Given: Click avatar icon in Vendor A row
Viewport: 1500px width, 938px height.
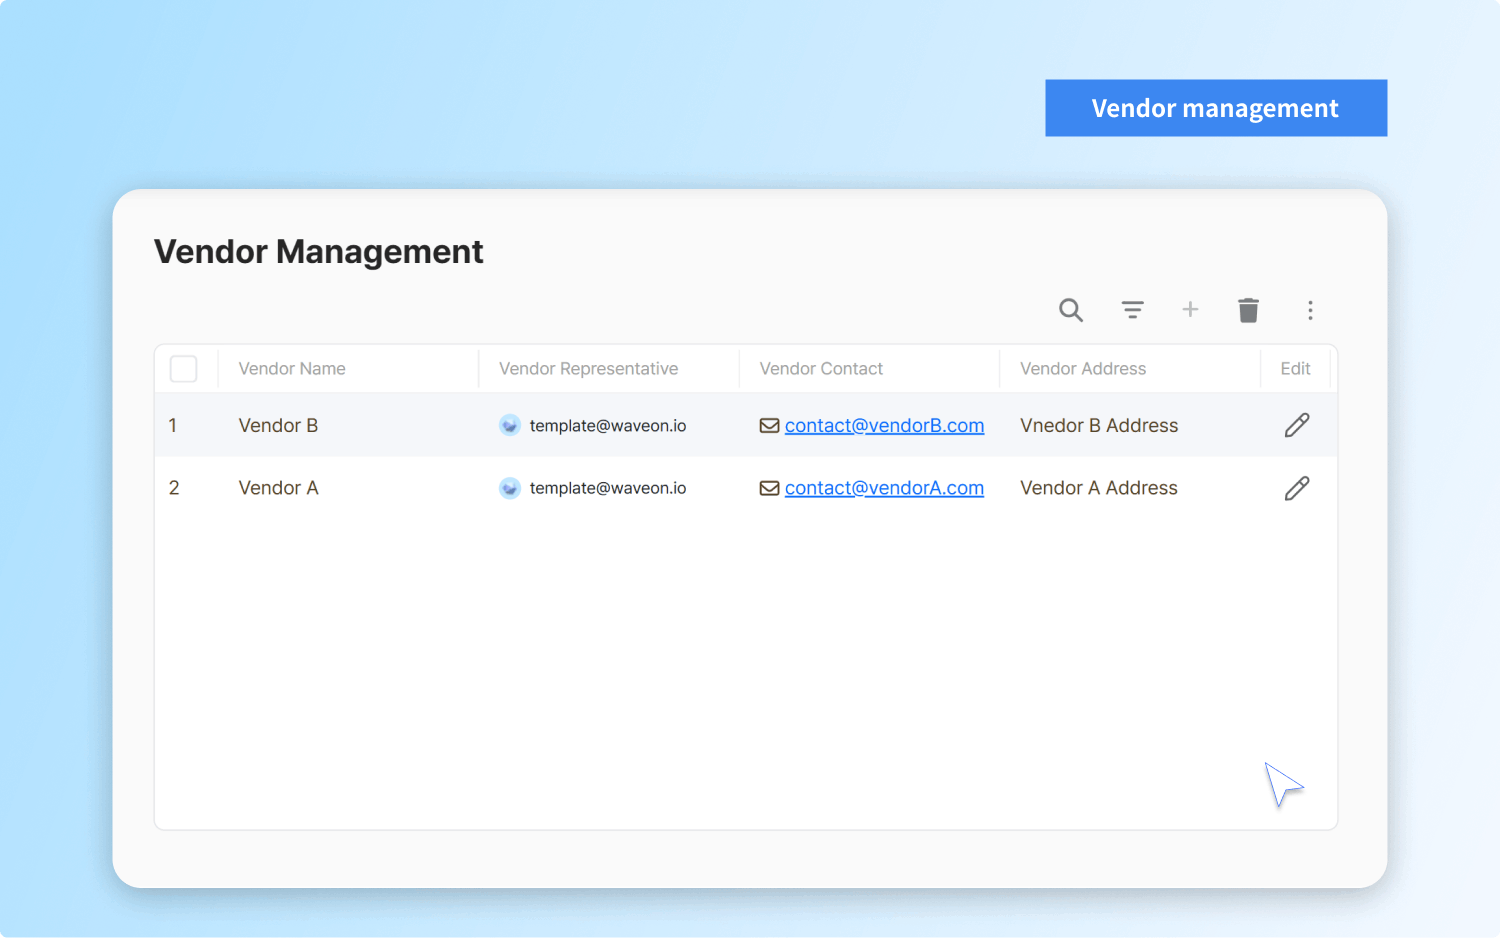Looking at the screenshot, I should tap(510, 488).
